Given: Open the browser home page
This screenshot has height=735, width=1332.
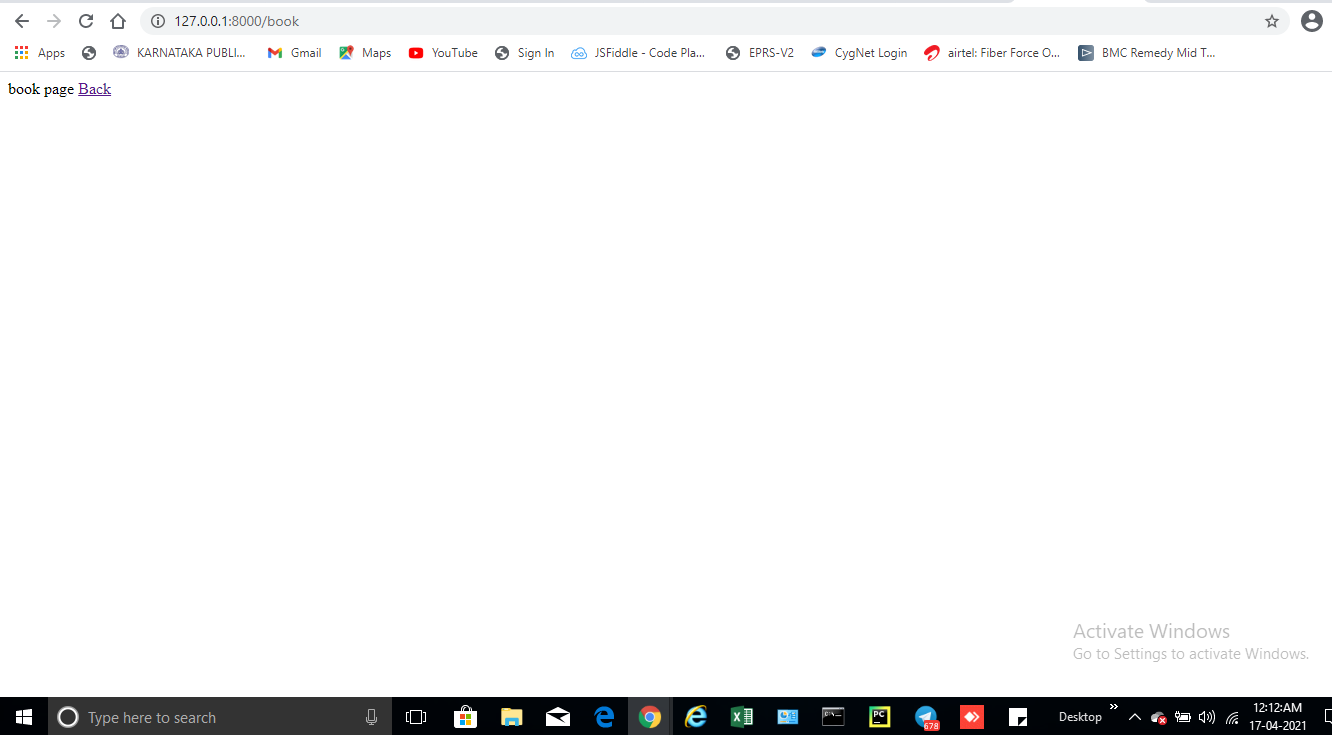Looking at the screenshot, I should coord(117,20).
